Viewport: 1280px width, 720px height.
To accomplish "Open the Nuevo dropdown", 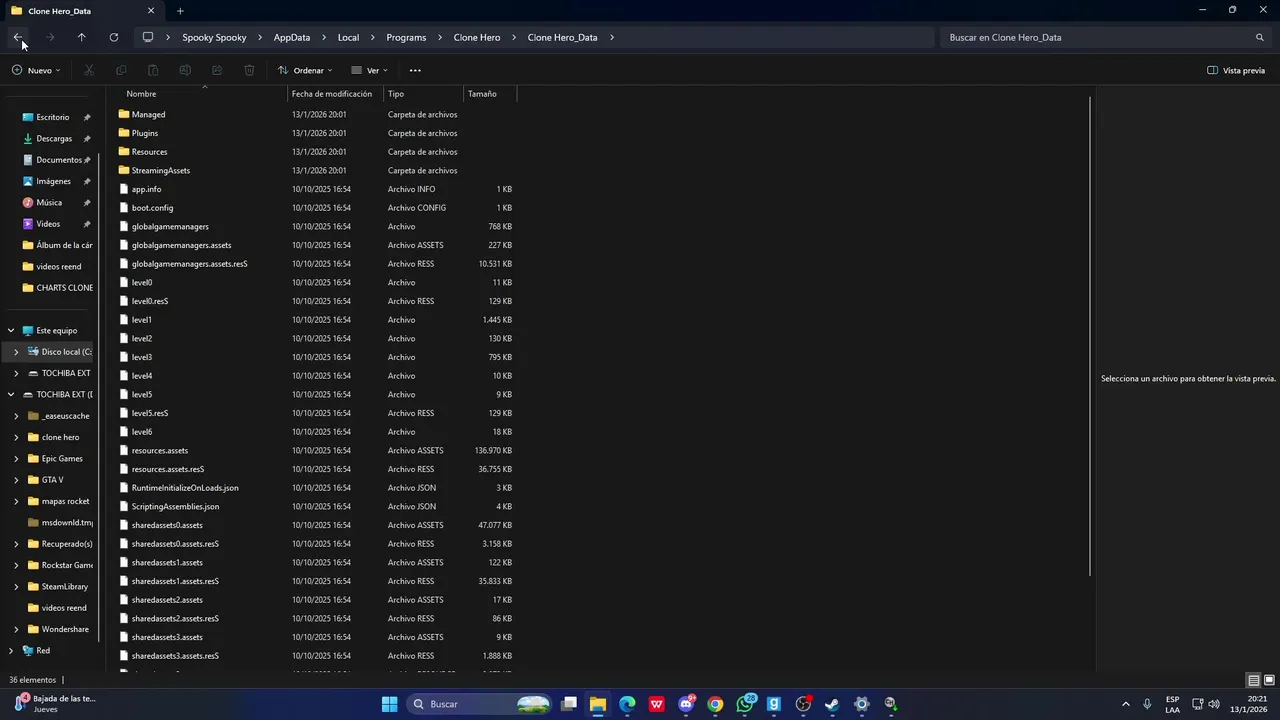I will point(36,70).
